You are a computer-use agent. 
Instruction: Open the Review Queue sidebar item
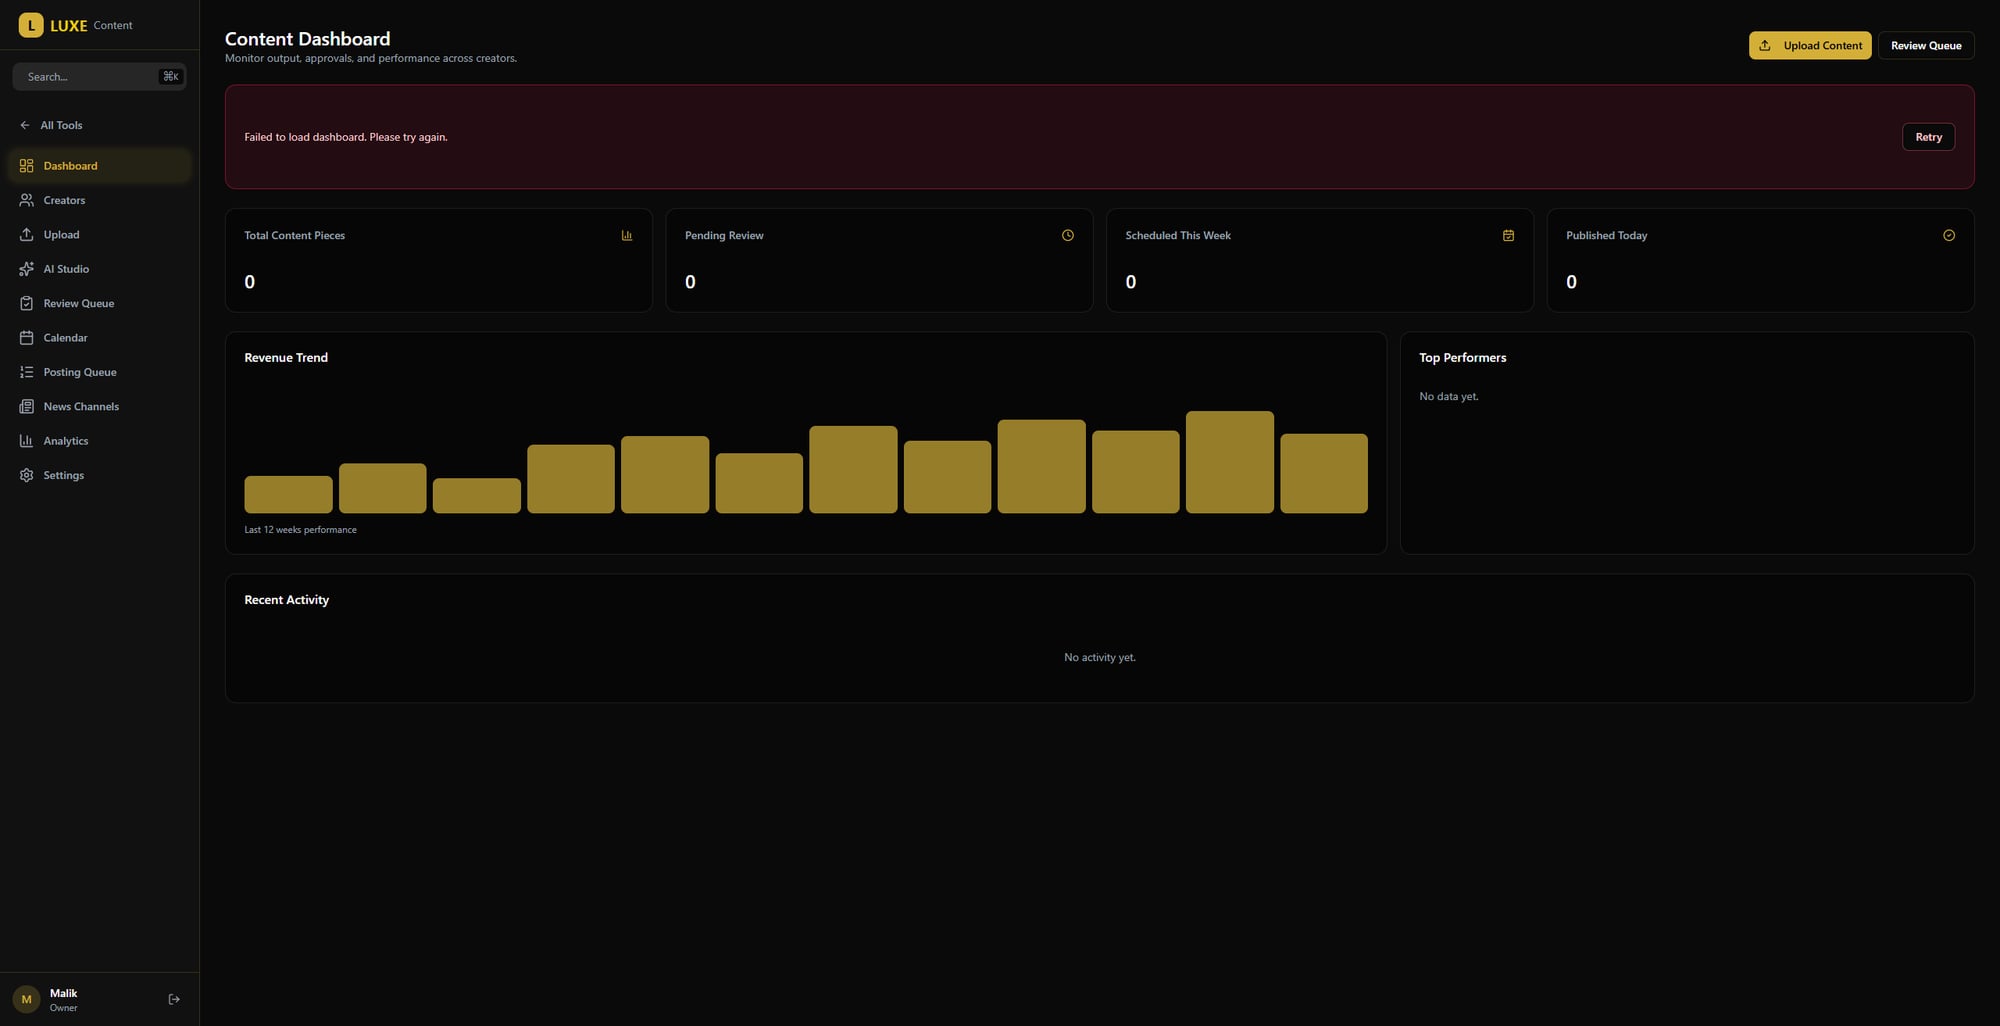point(78,303)
